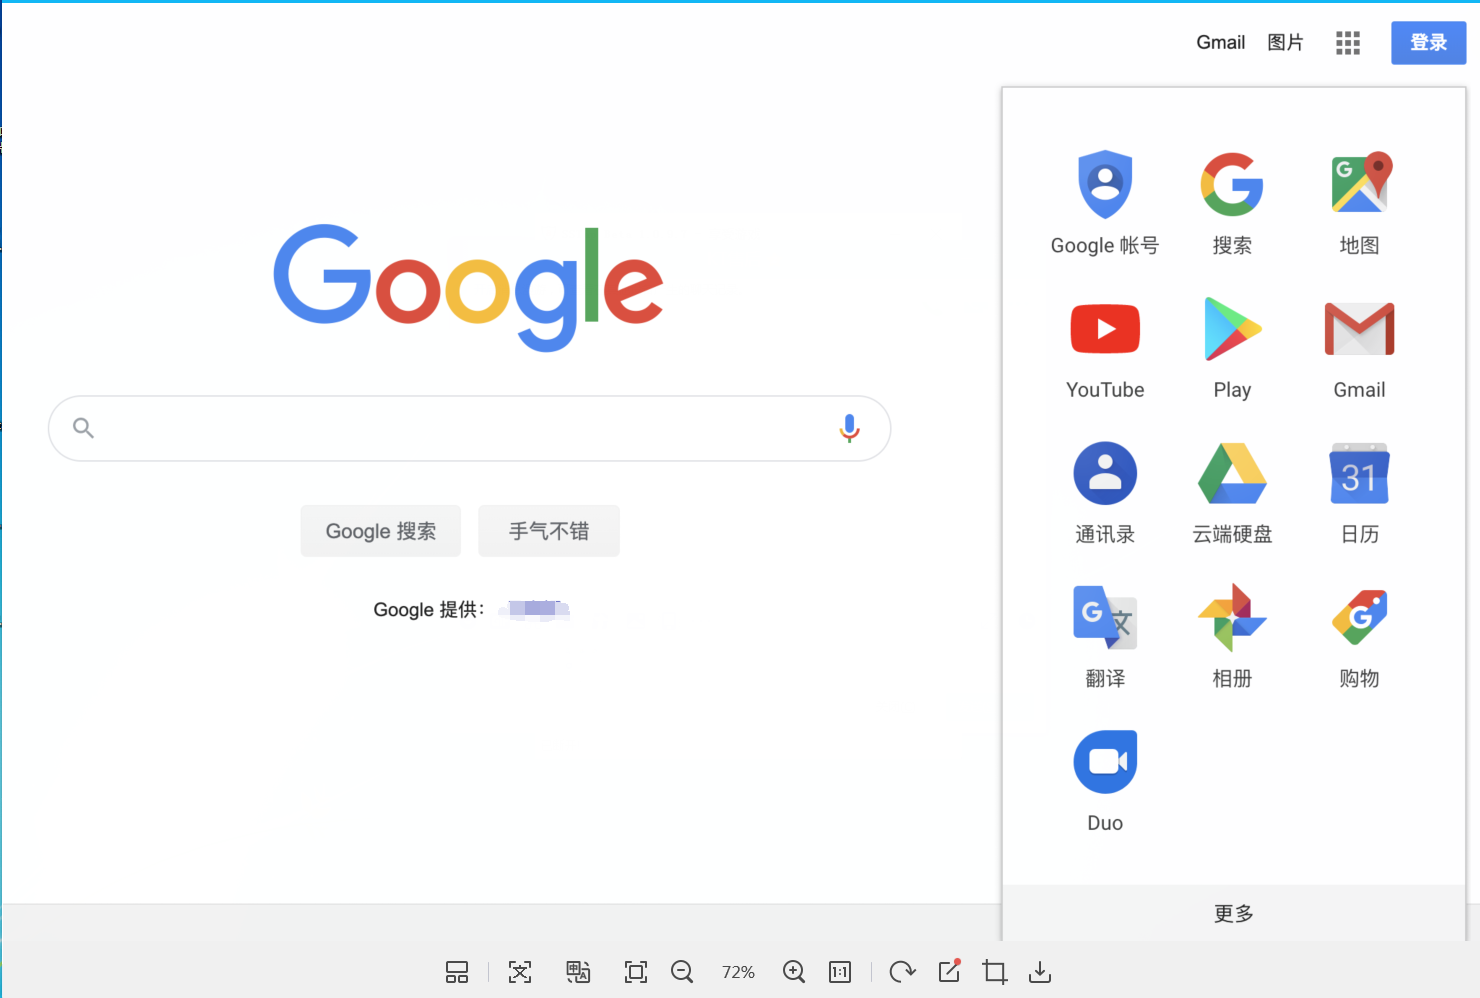The image size is (1480, 998).
Task: Open Google 帐号 from apps panel
Action: click(x=1105, y=203)
